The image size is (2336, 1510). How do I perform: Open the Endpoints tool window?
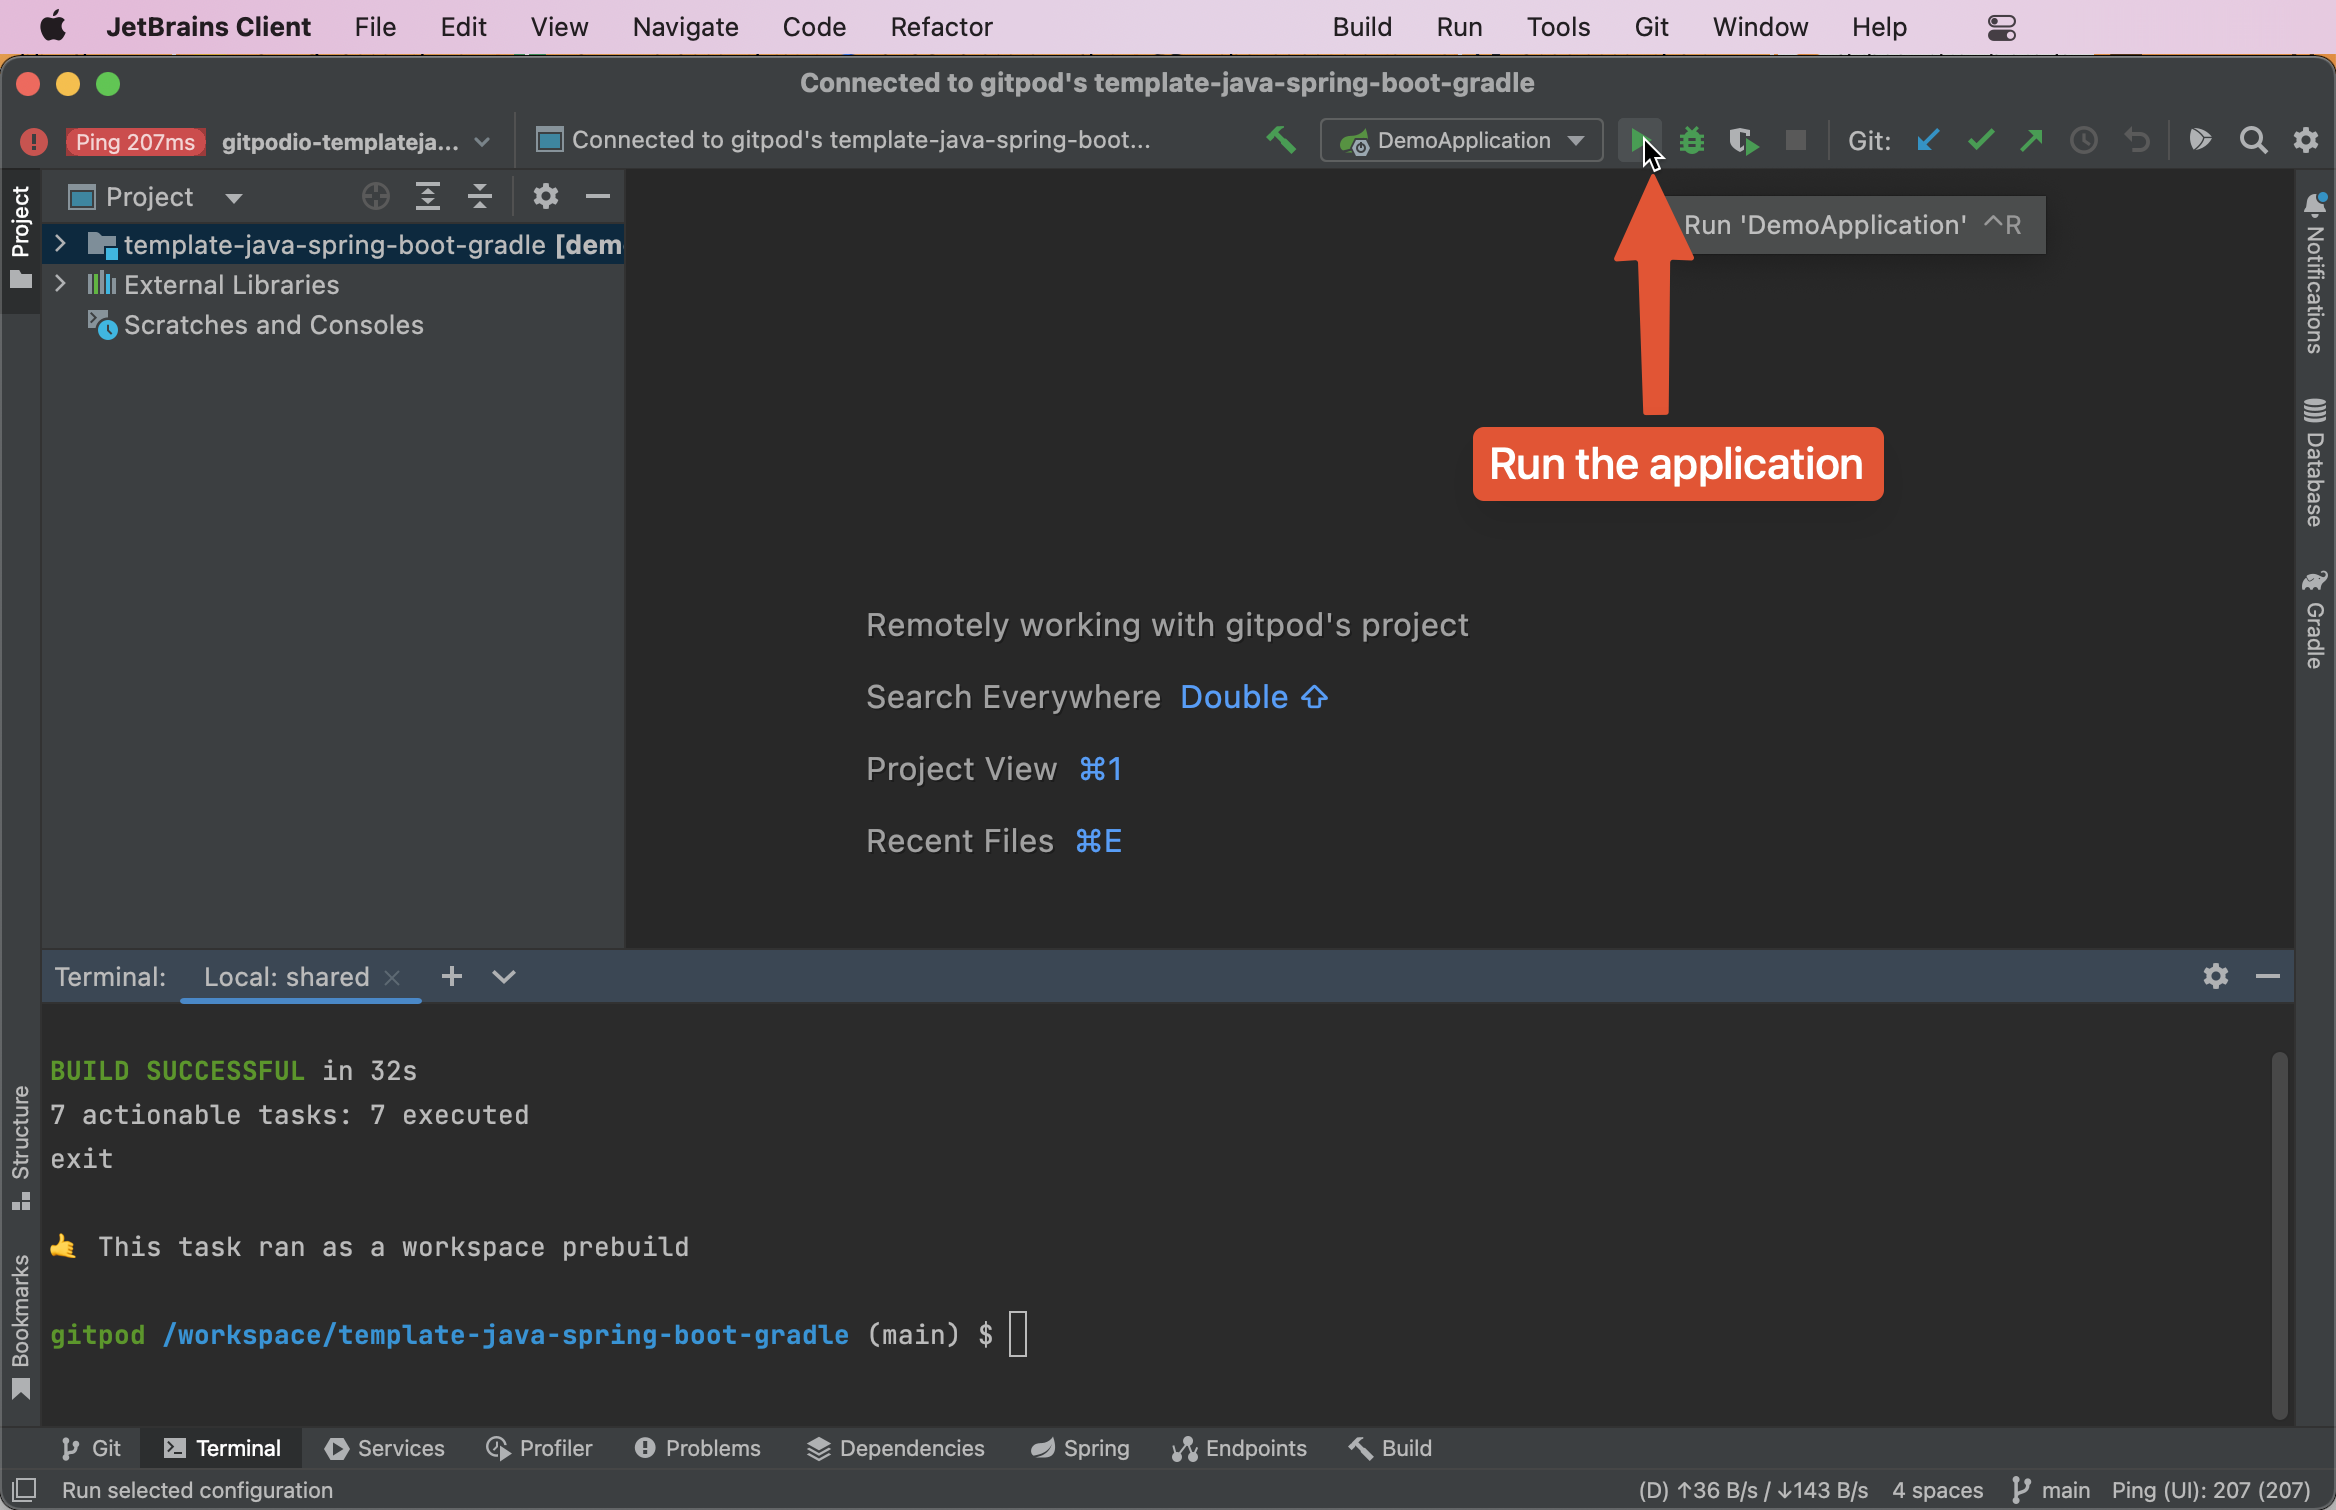[x=1240, y=1448]
